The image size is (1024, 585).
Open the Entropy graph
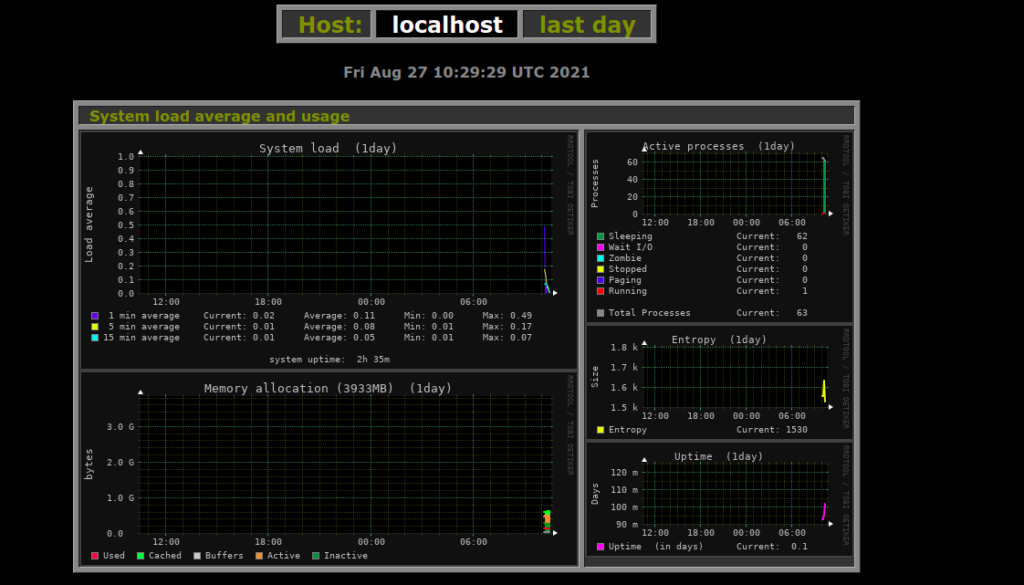[718, 385]
